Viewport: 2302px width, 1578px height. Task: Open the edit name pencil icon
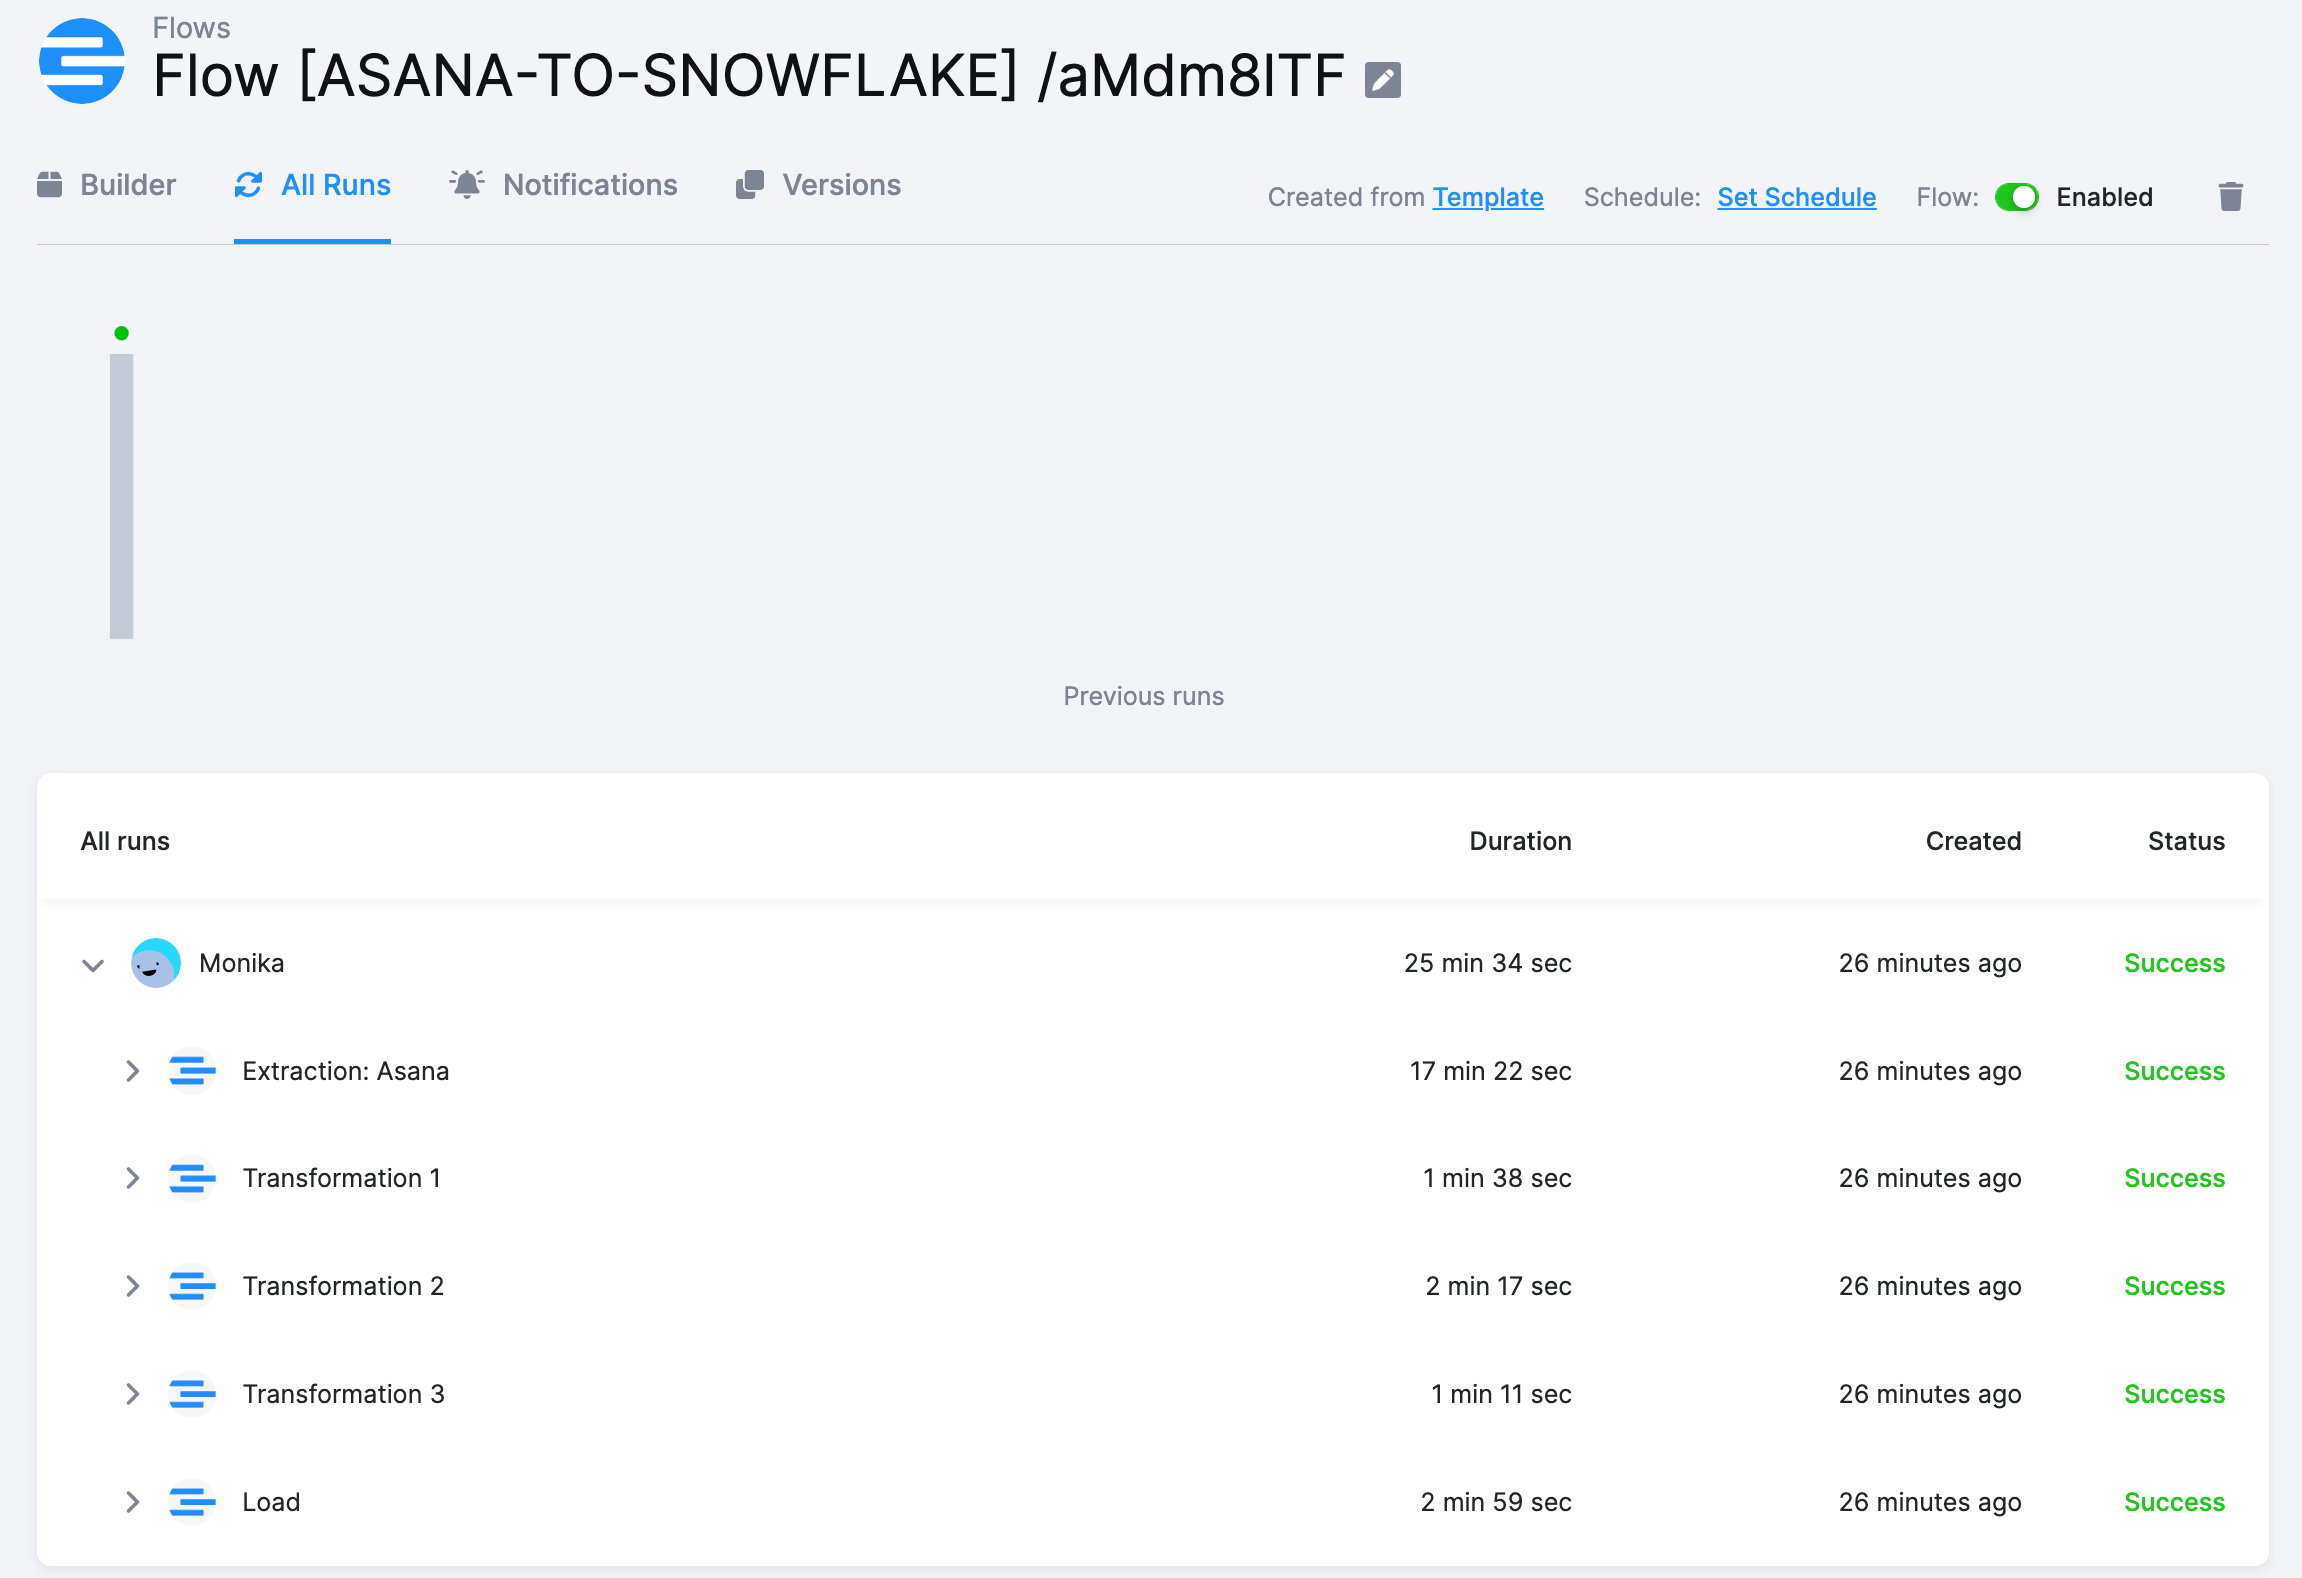click(x=1382, y=79)
